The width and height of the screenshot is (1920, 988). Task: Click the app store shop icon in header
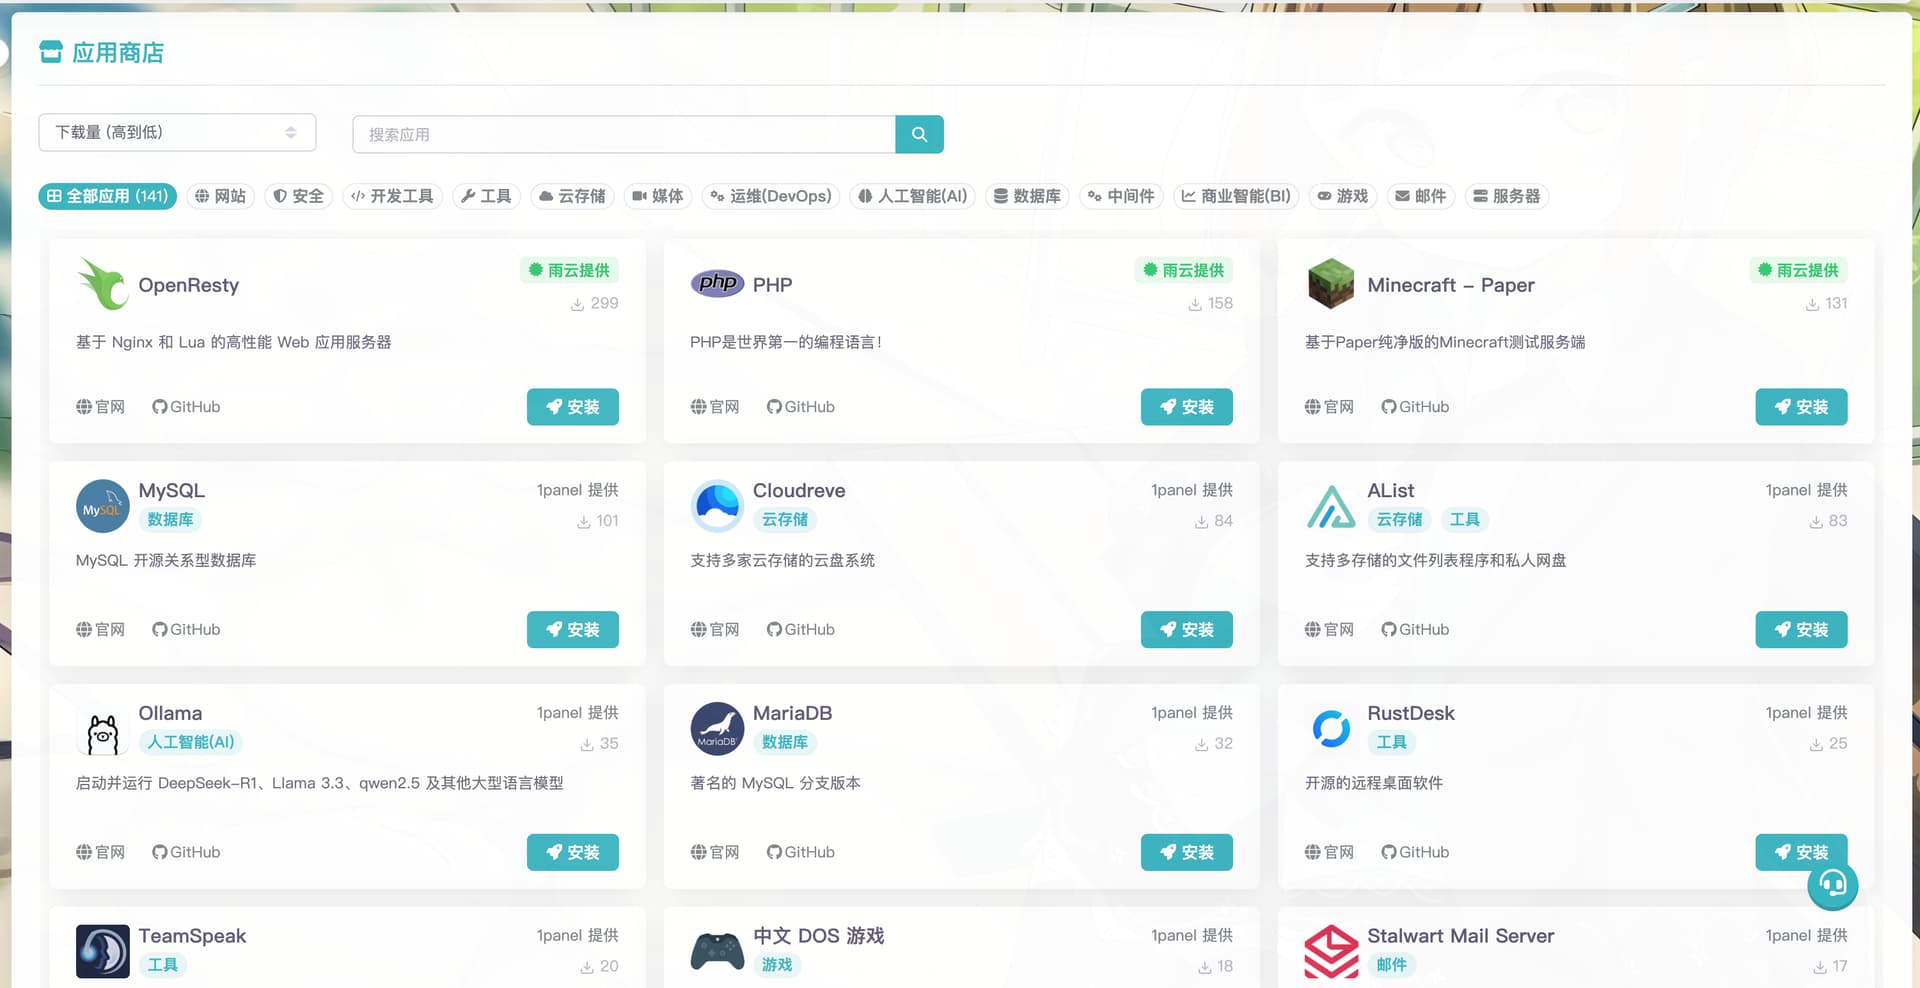point(51,52)
